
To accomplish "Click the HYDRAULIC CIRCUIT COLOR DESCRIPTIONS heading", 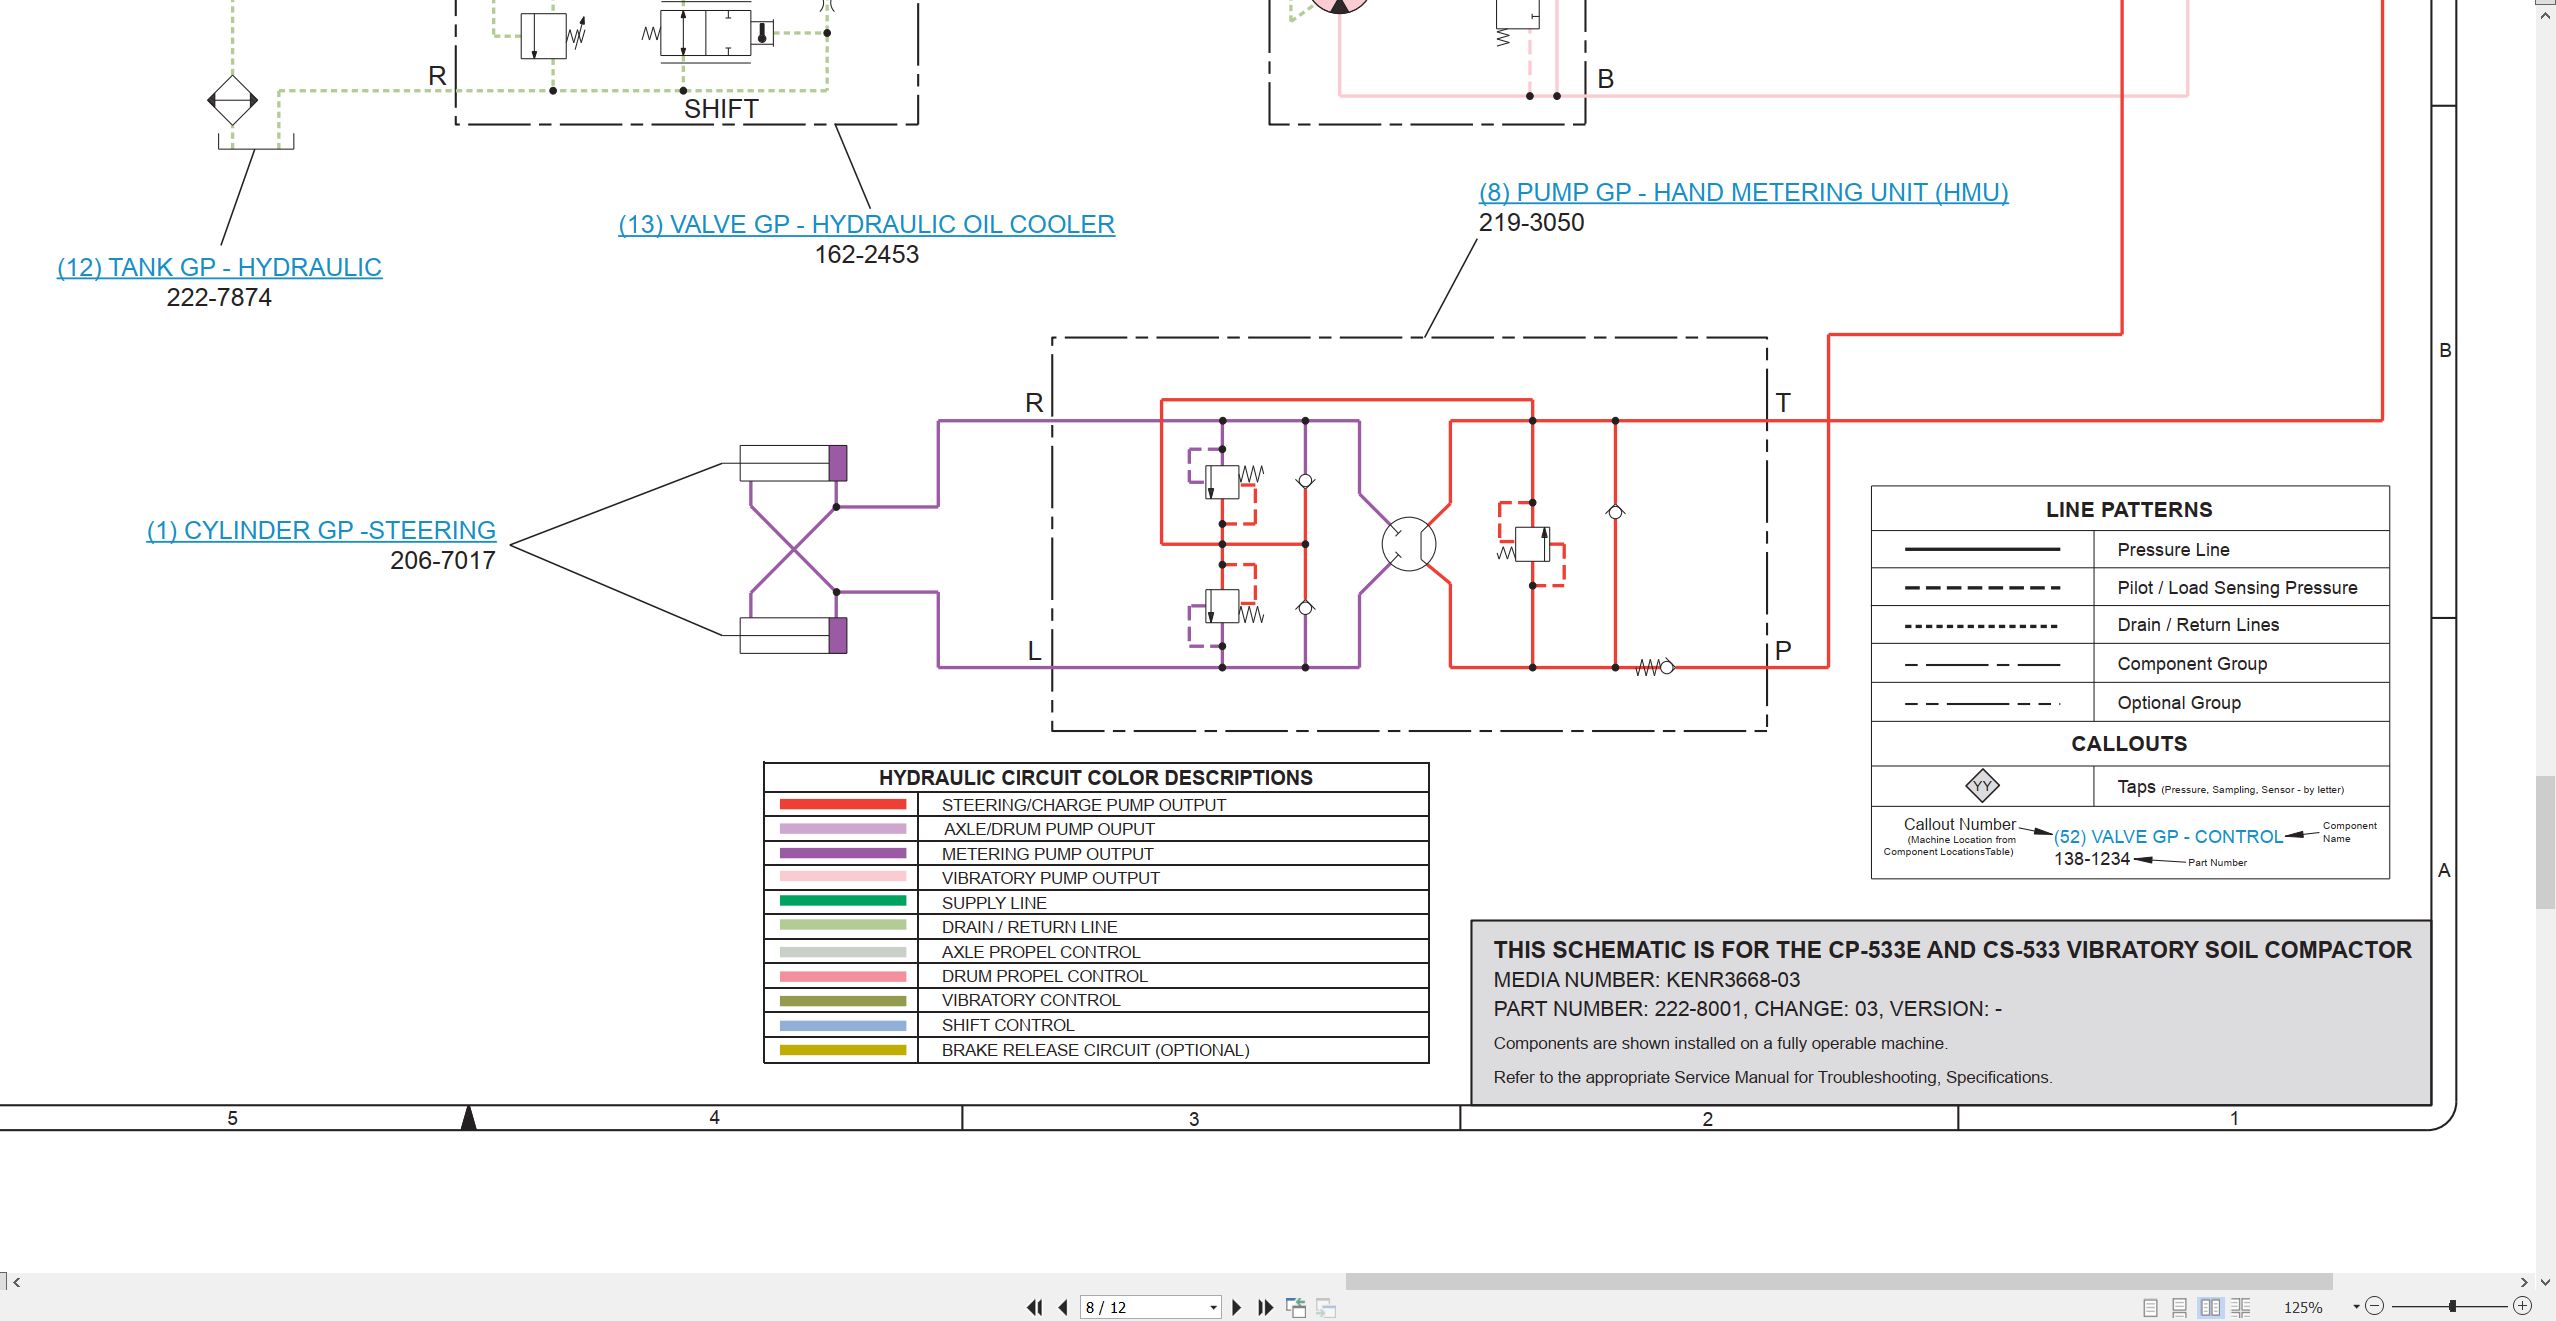I will [x=1095, y=777].
